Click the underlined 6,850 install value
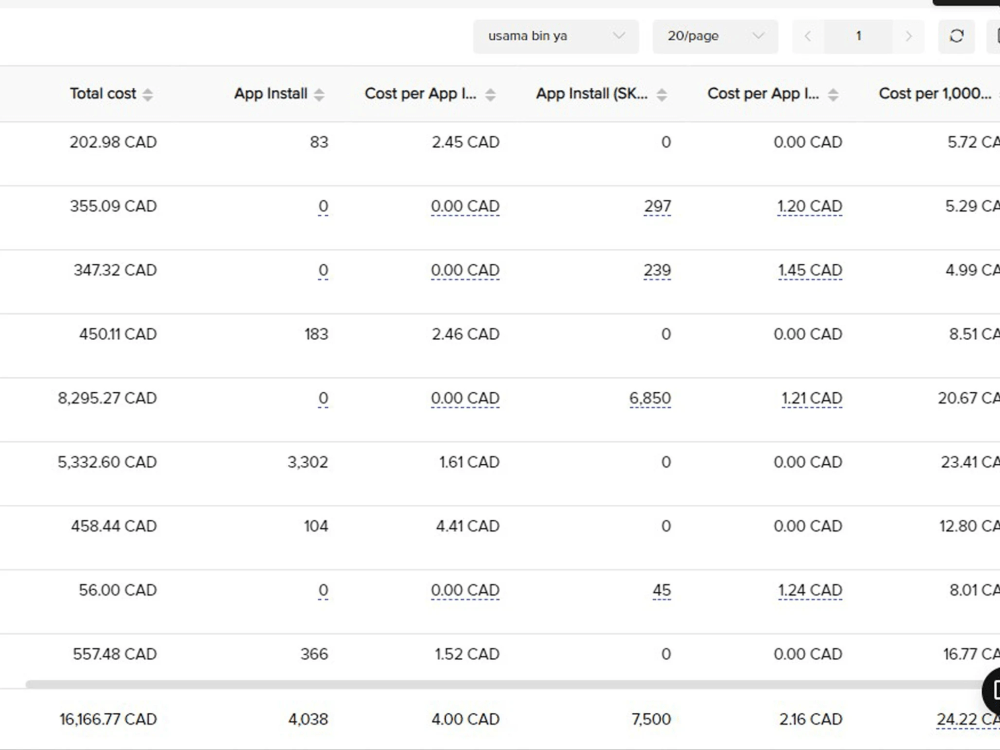 click(650, 399)
